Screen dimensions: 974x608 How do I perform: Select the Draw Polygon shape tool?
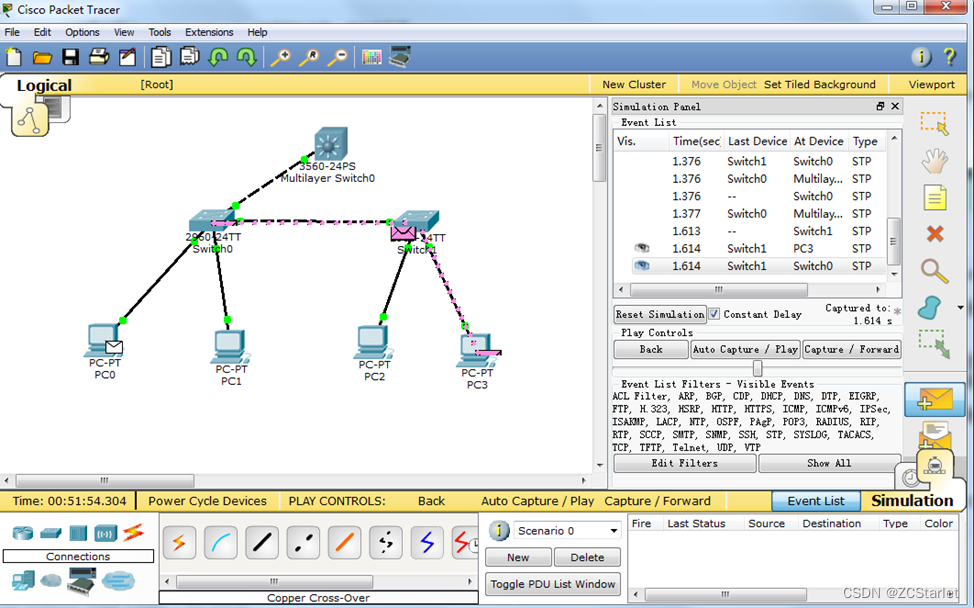pyautogui.click(x=930, y=308)
